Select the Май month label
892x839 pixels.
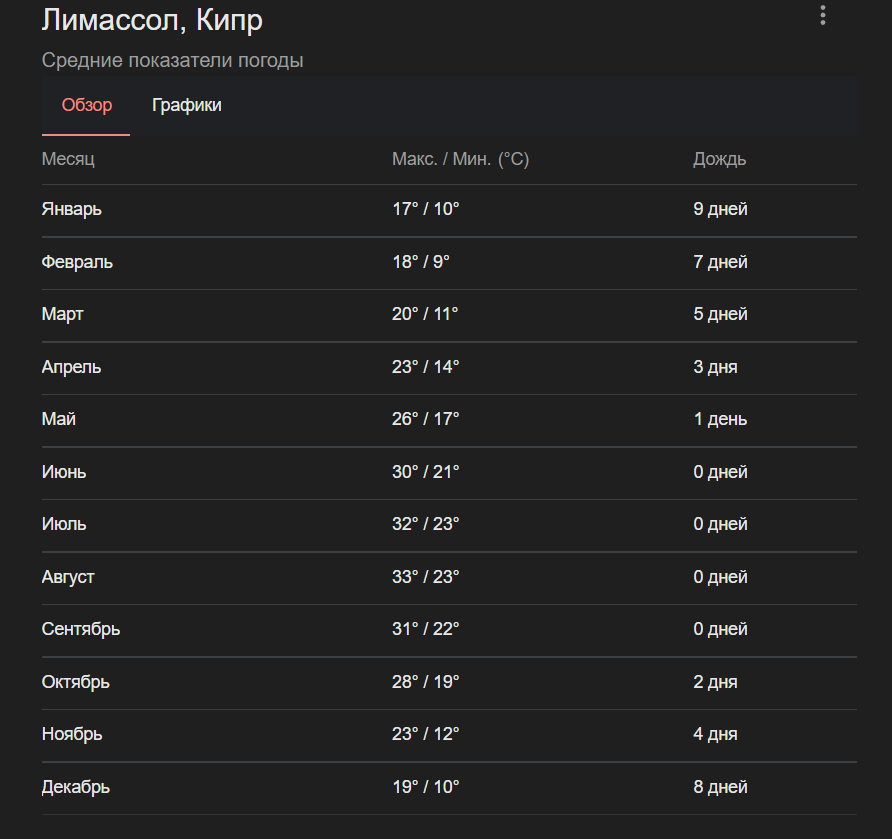click(x=59, y=419)
